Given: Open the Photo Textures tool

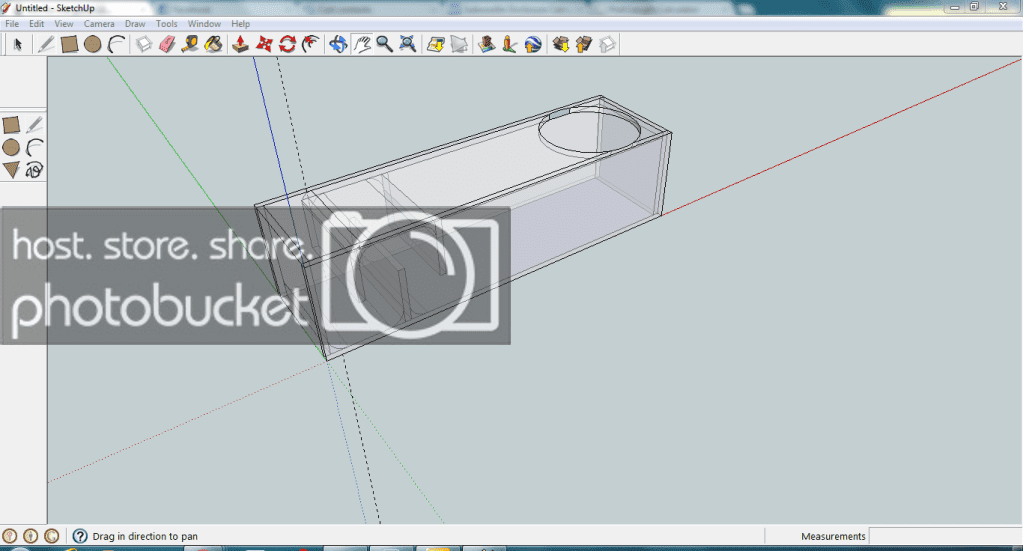Looking at the screenshot, I should (510, 44).
